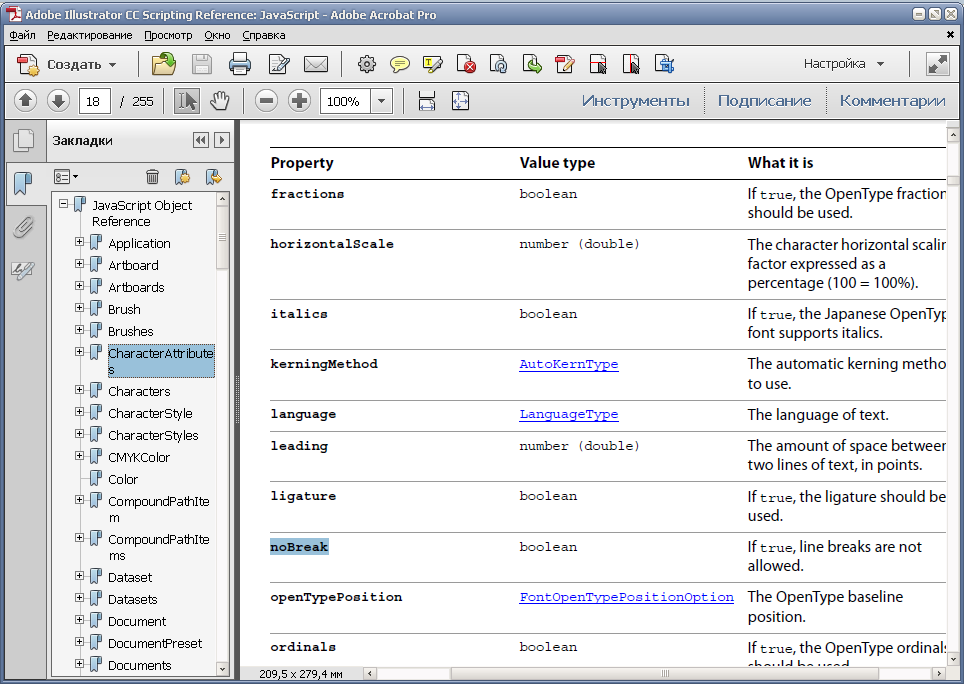Click the zoom in plus button
The height and width of the screenshot is (684, 964).
tap(299, 101)
